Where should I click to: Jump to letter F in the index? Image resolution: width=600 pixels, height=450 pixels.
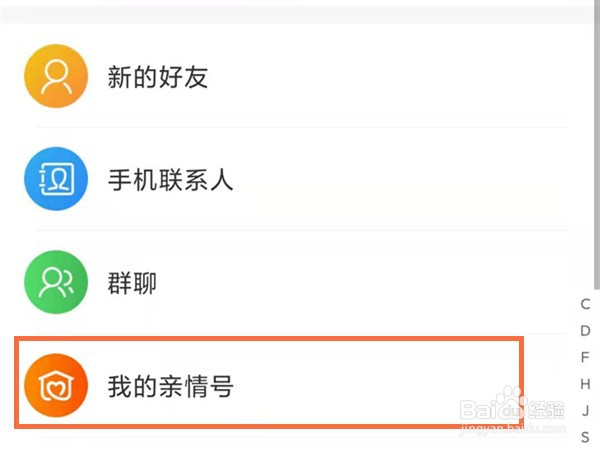[586, 357]
